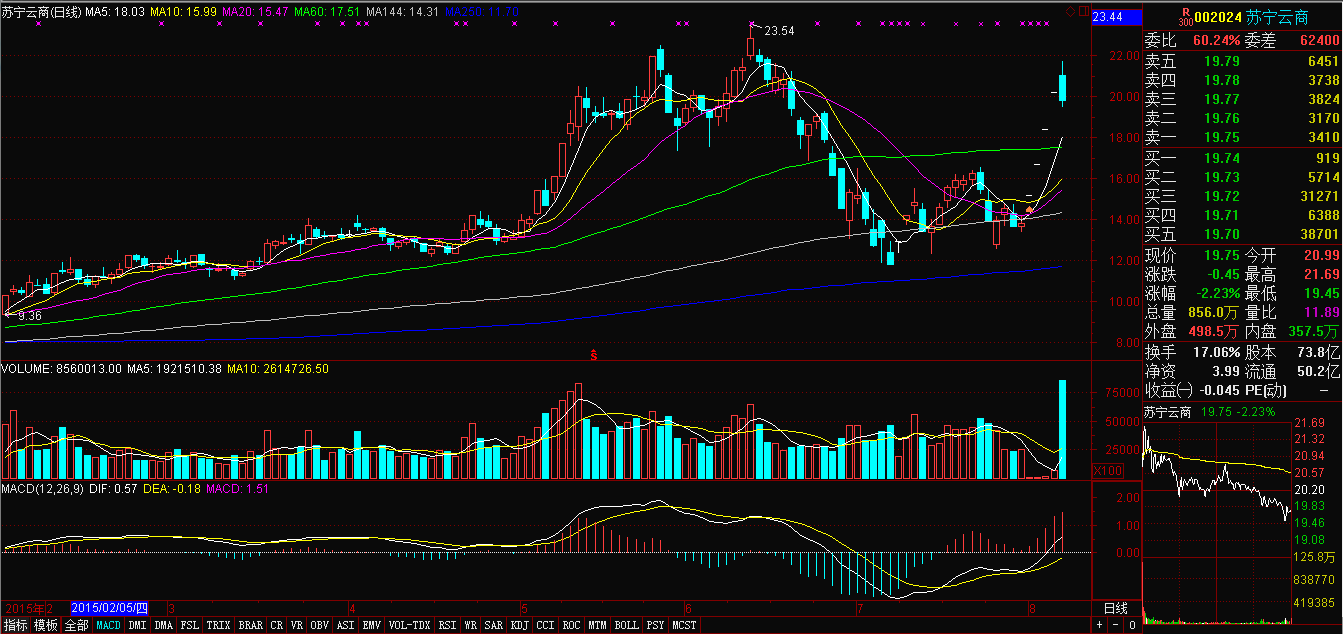Click the highlighted date 2015/02/05/四

[110, 608]
